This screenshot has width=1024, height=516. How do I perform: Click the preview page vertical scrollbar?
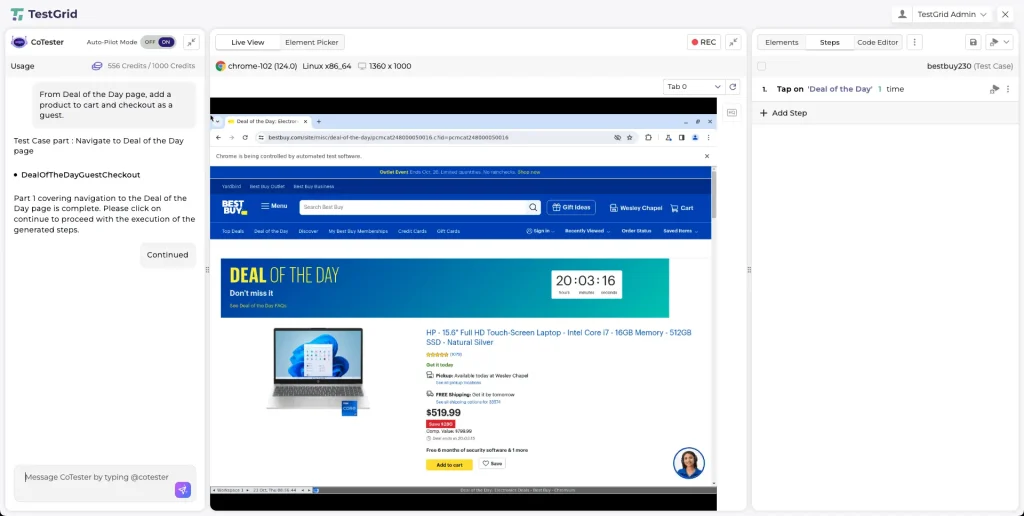tap(713, 193)
